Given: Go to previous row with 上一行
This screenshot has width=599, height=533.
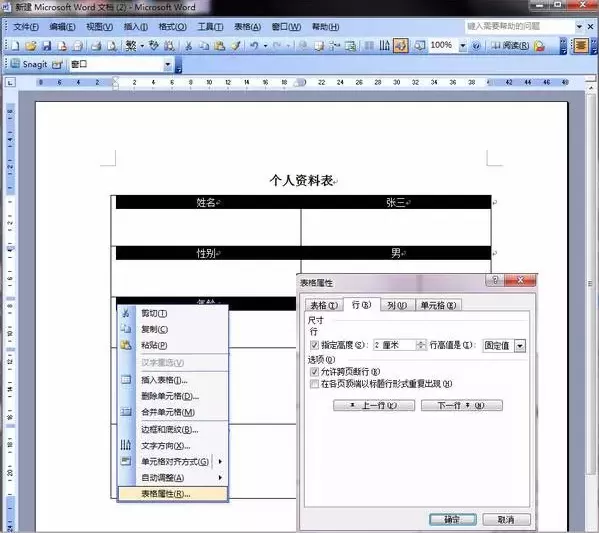Looking at the screenshot, I should [374, 405].
